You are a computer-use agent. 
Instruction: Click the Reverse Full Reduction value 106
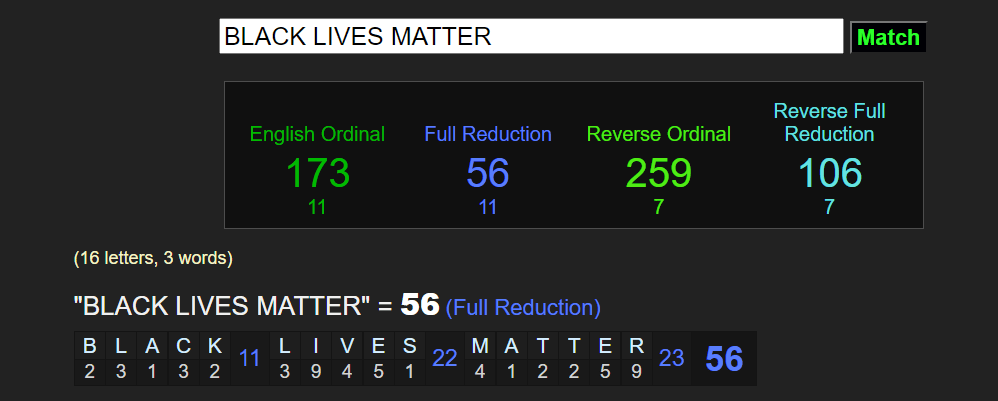click(830, 174)
